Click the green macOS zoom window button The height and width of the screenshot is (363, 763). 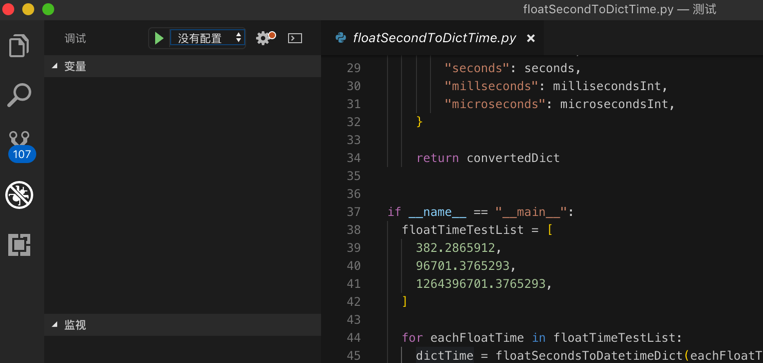(x=48, y=9)
